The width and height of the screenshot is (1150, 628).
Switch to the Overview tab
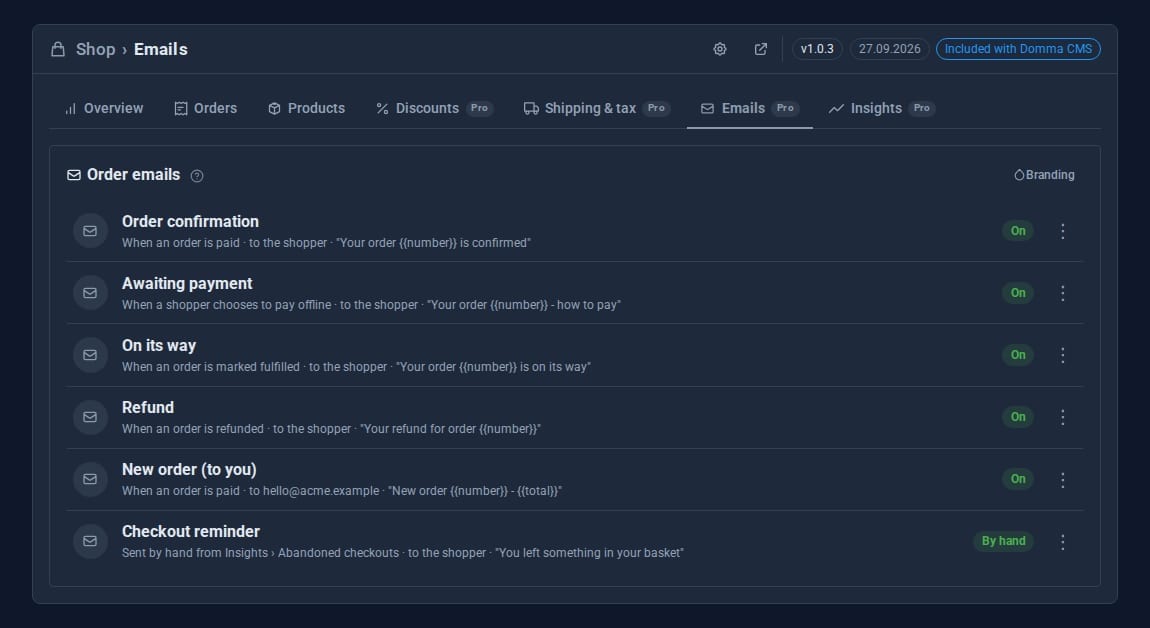pyautogui.click(x=103, y=109)
